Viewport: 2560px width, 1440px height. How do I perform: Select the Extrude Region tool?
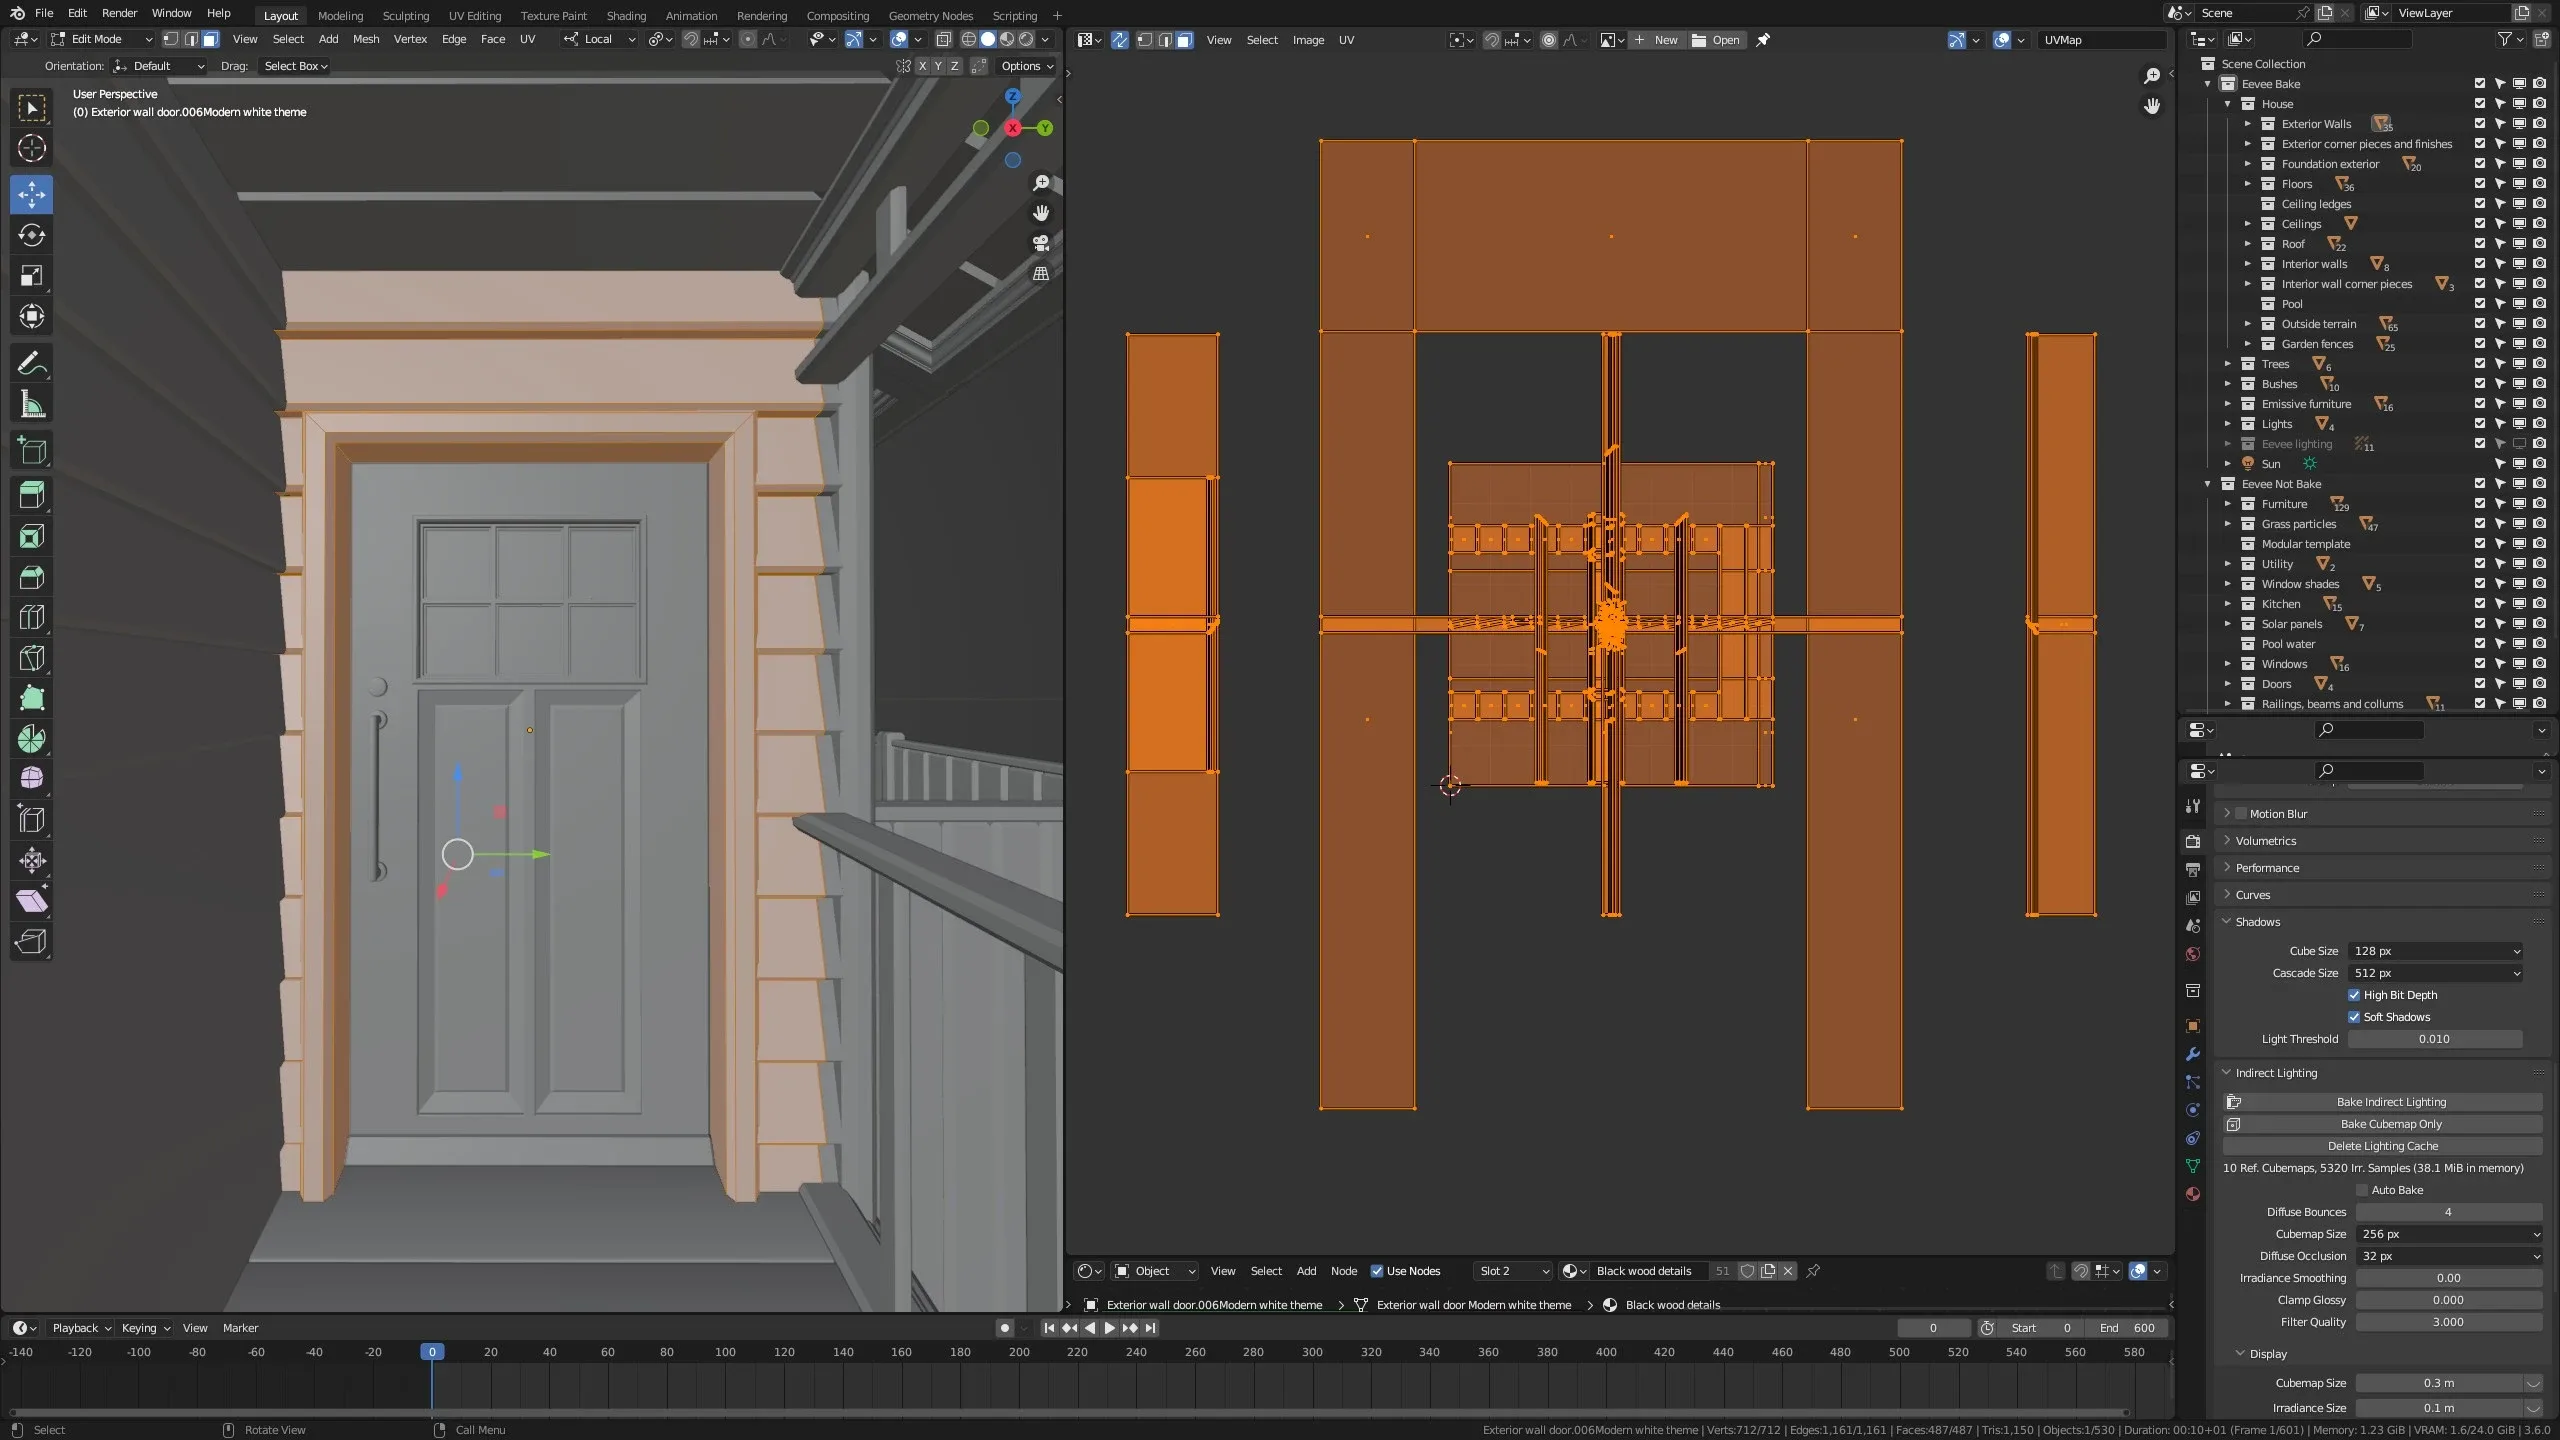point(31,496)
